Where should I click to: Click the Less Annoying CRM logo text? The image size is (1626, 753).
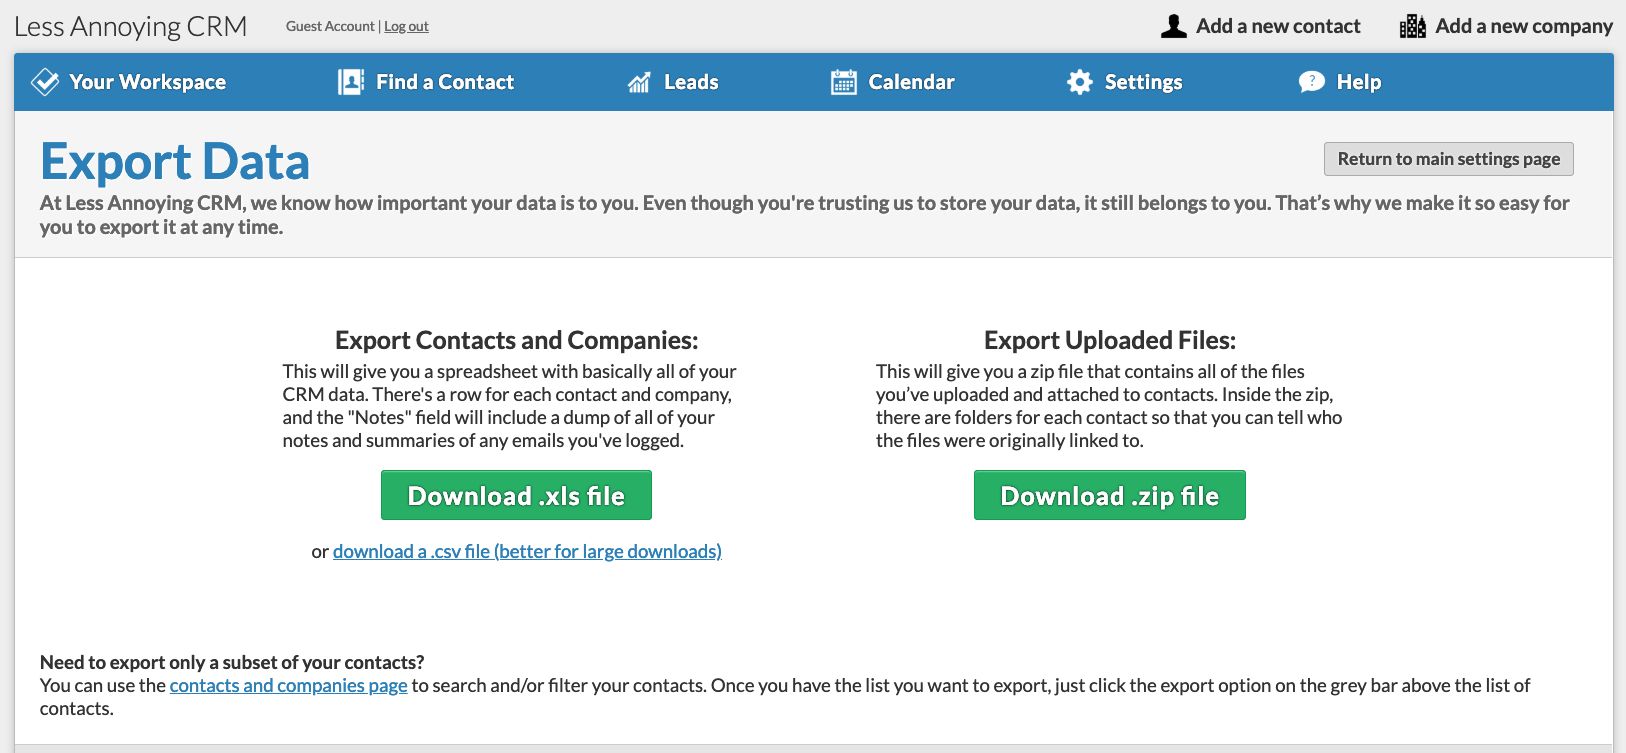[131, 26]
